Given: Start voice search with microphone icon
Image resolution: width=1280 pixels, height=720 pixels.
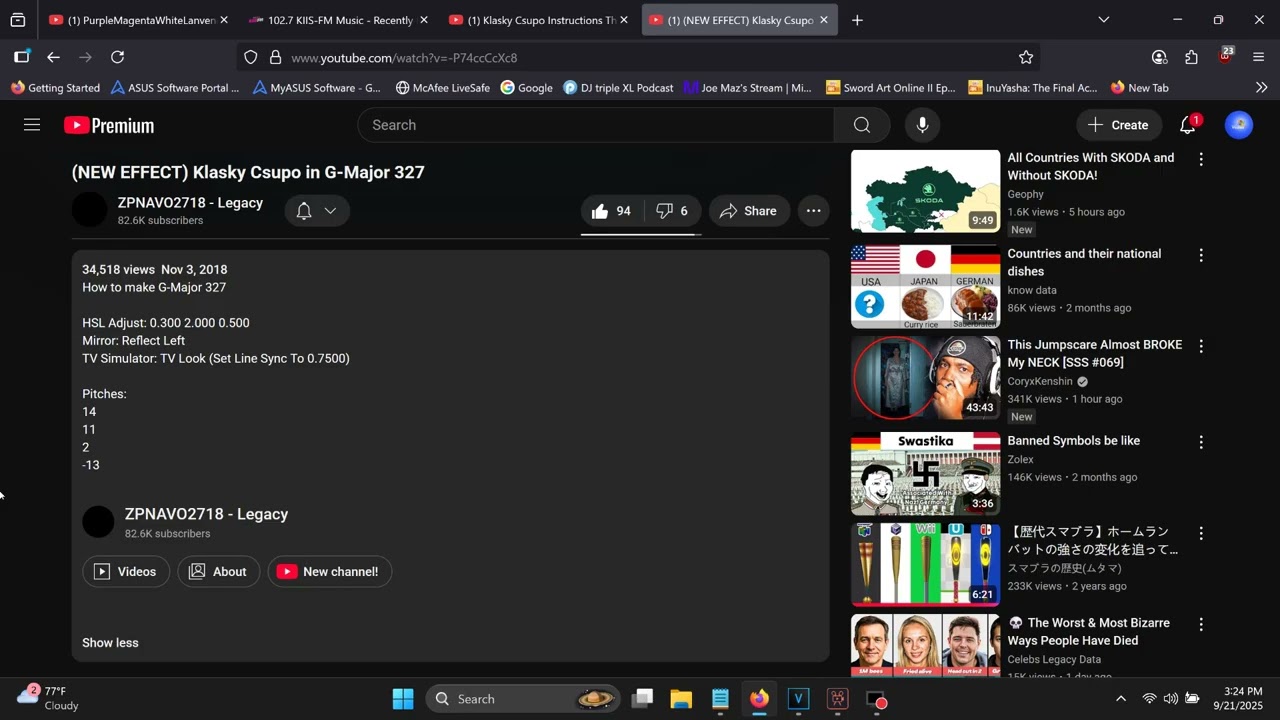Looking at the screenshot, I should [x=922, y=125].
